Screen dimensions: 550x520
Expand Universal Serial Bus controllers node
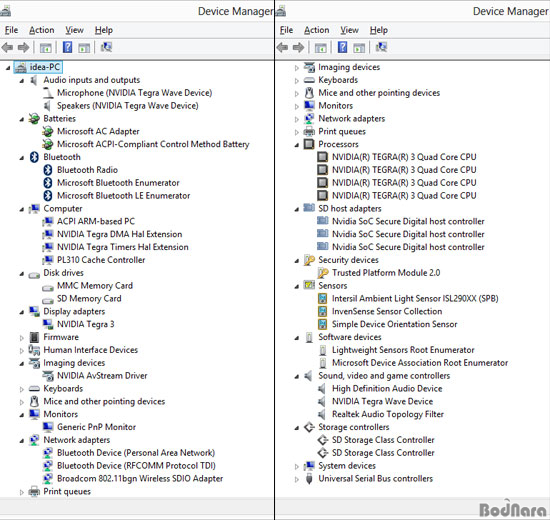point(297,479)
